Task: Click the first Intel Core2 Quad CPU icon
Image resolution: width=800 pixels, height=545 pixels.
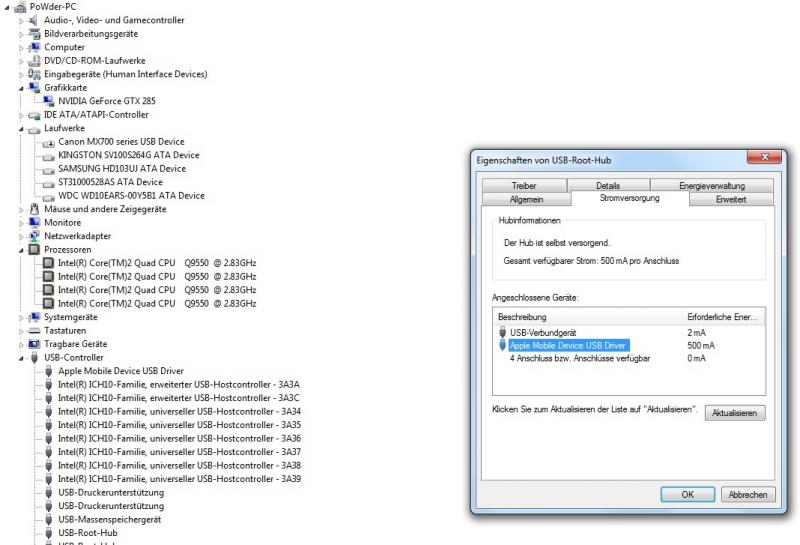Action: (x=49, y=263)
